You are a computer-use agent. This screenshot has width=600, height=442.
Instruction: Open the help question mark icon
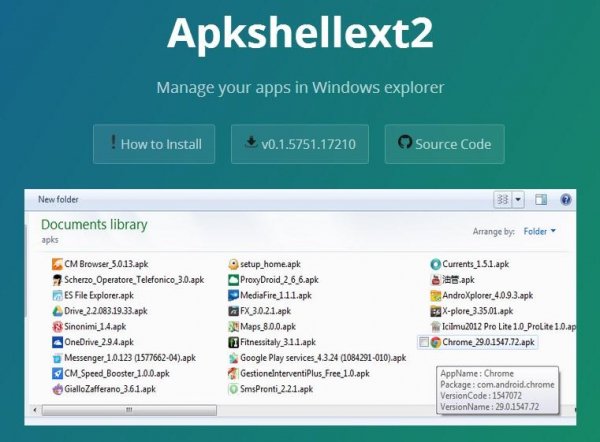566,199
